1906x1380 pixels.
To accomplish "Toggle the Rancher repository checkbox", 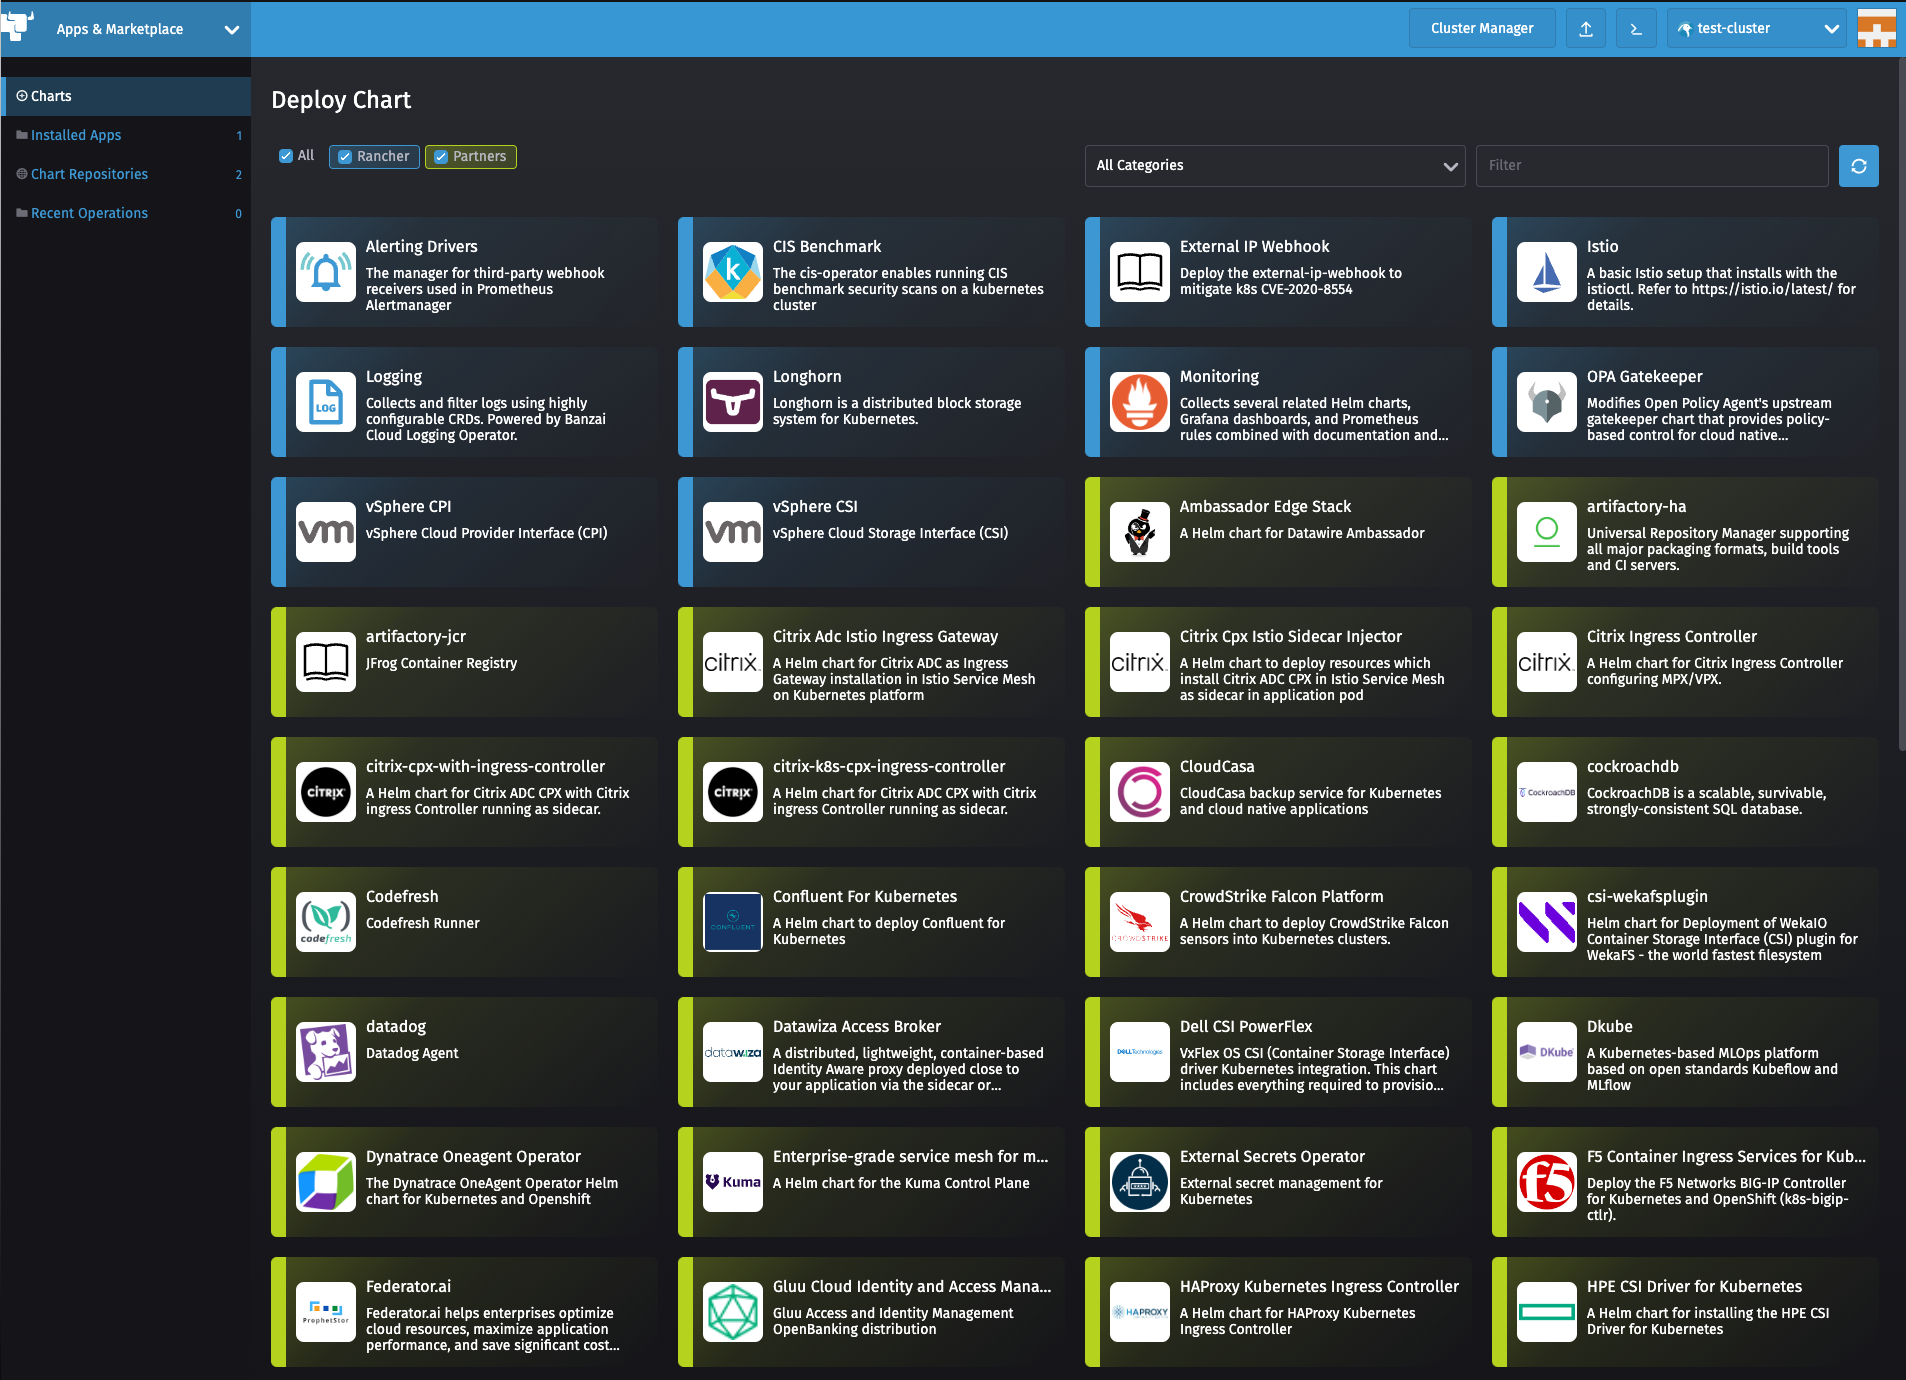I will [345, 157].
